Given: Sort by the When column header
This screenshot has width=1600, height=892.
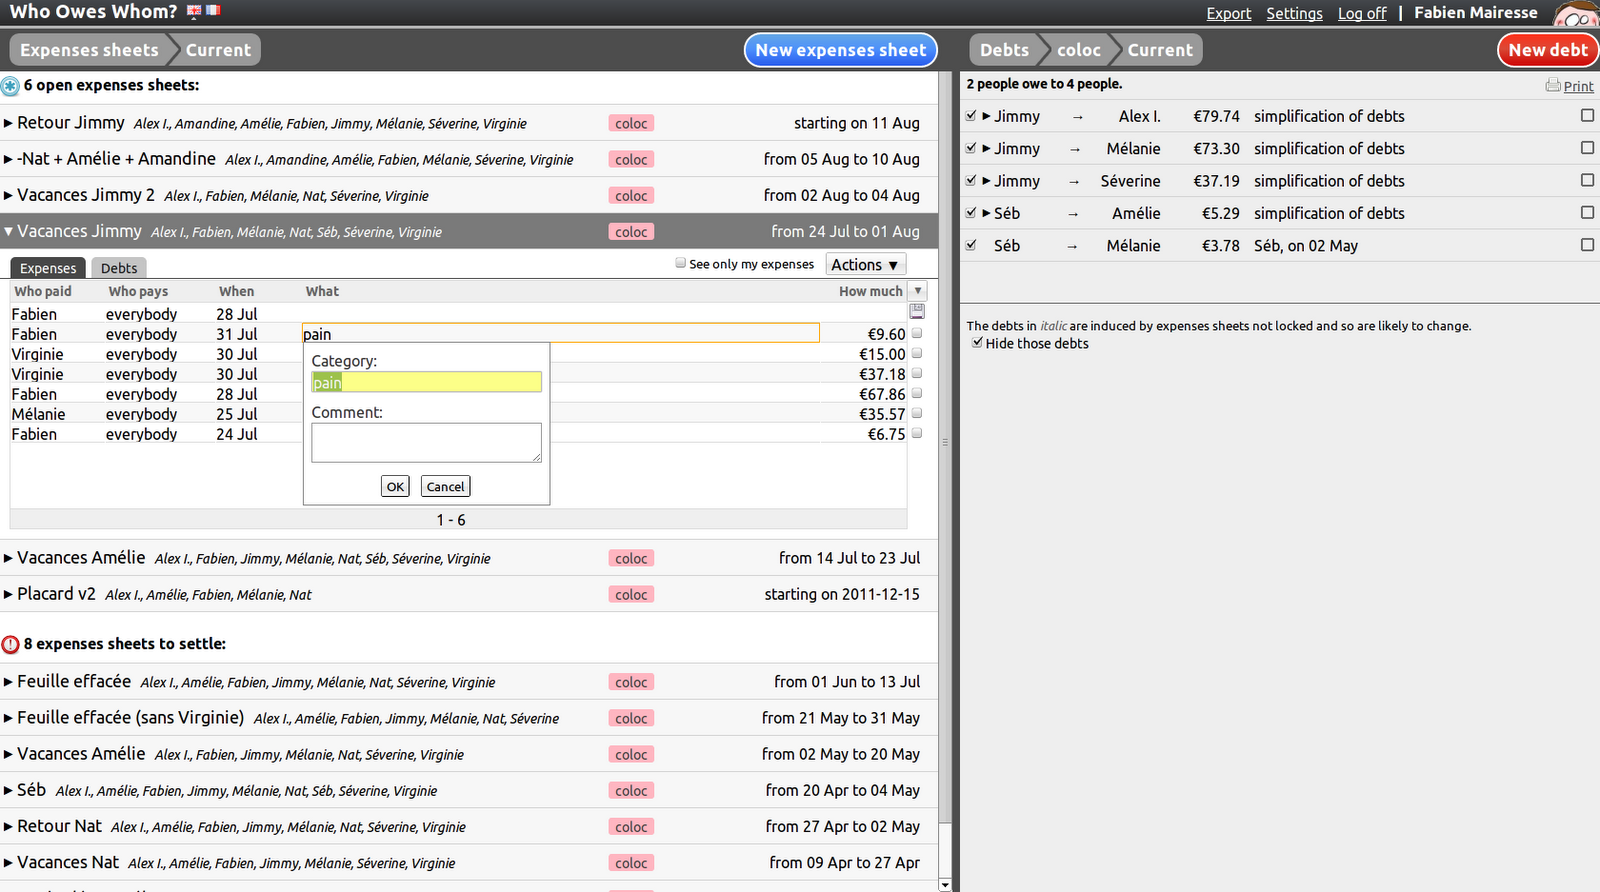Looking at the screenshot, I should pos(237,291).
